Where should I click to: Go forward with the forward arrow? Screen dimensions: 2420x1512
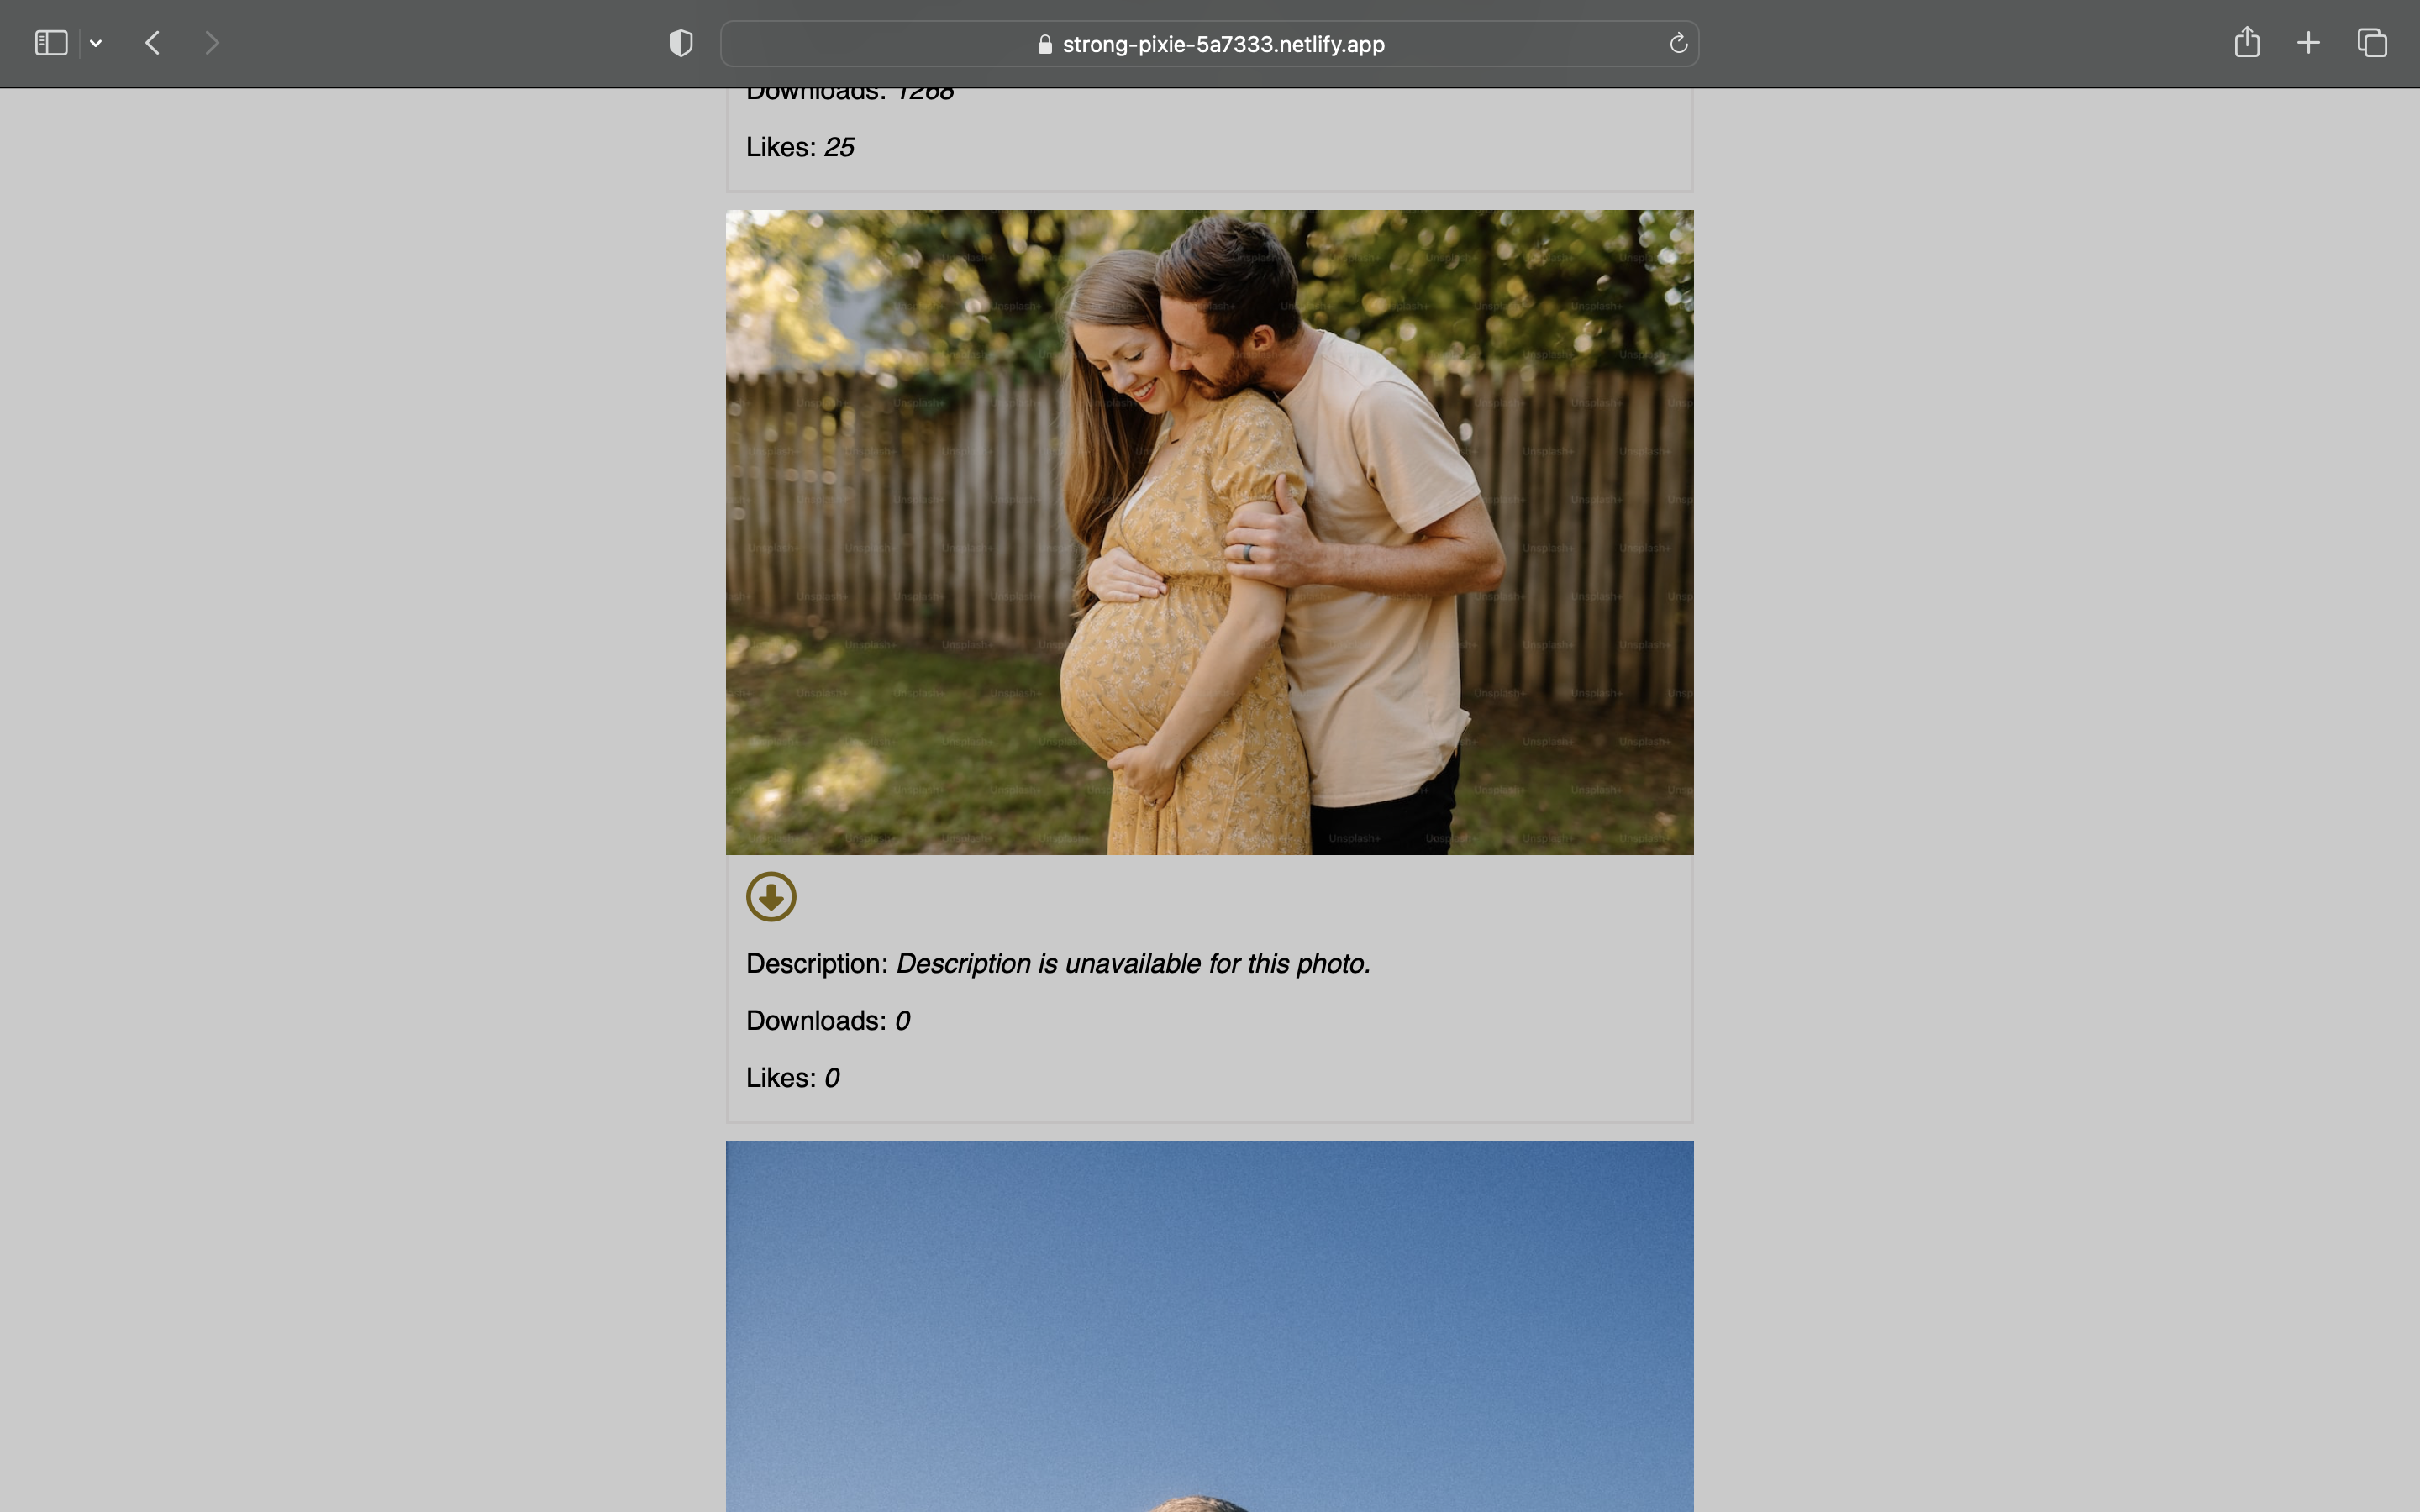212,43
